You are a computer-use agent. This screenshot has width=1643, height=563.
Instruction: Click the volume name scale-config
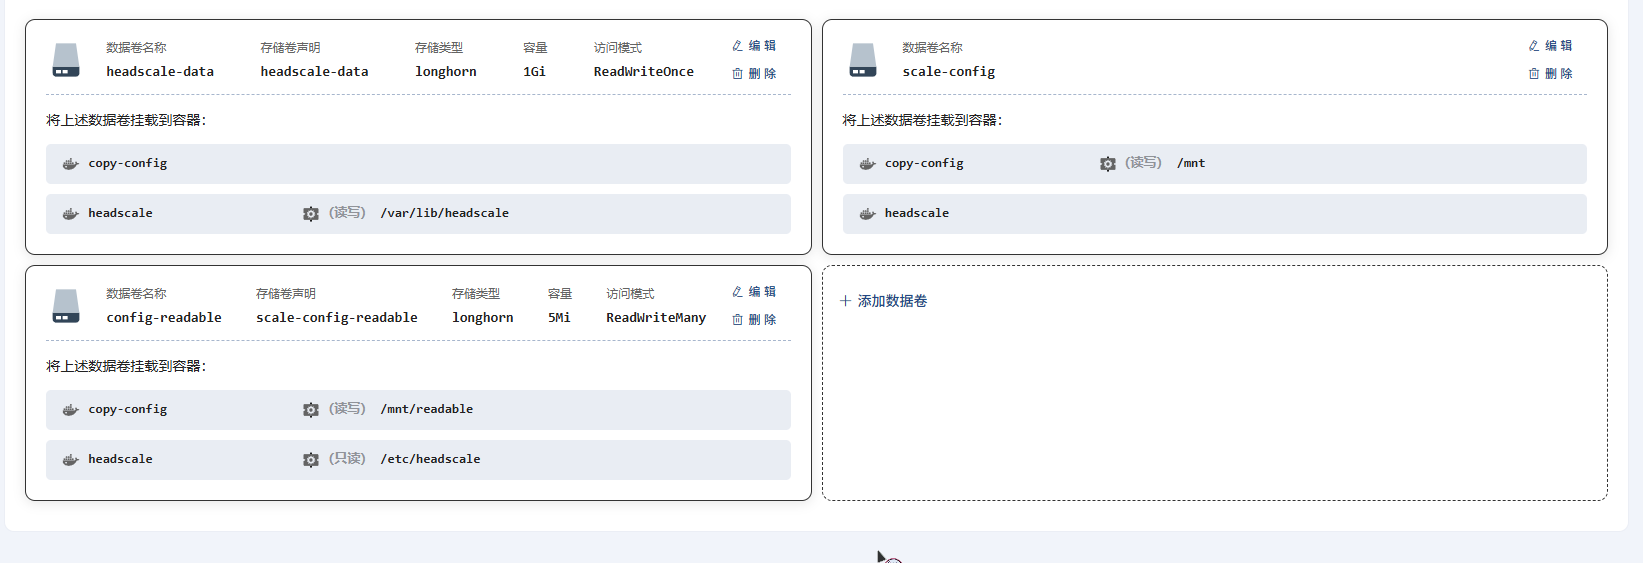(x=949, y=72)
